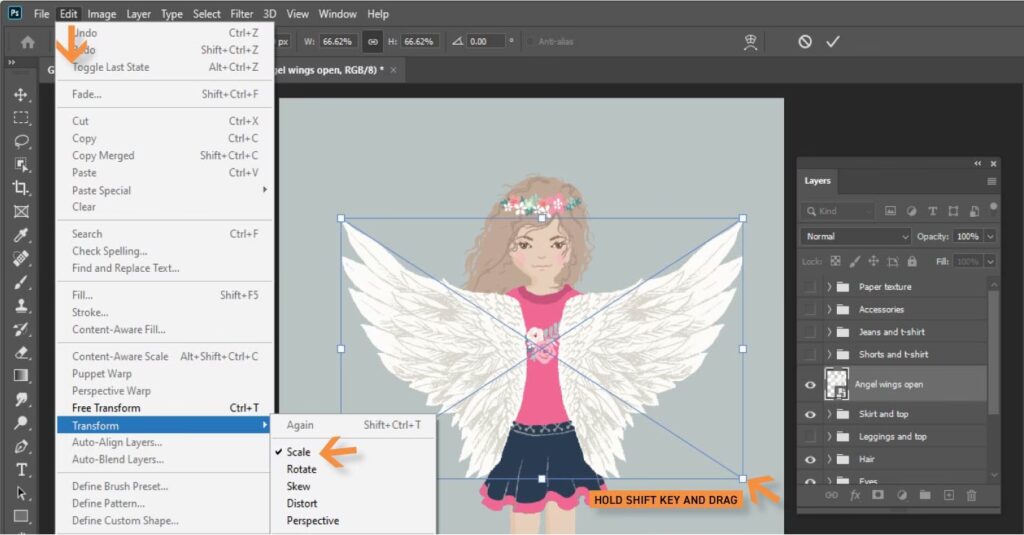
Task: Commit transform with the checkmark icon
Action: [x=832, y=42]
